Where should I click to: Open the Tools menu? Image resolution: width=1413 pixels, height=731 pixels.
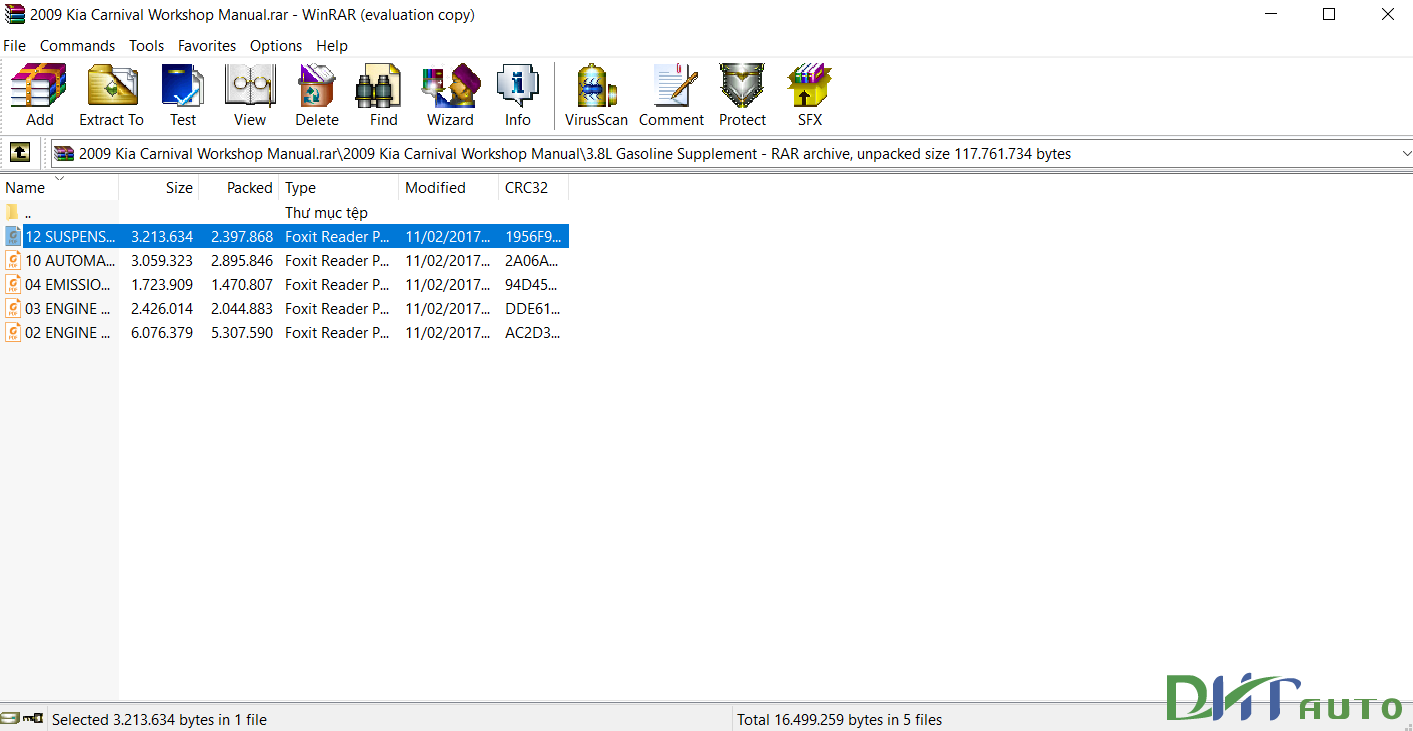click(146, 46)
